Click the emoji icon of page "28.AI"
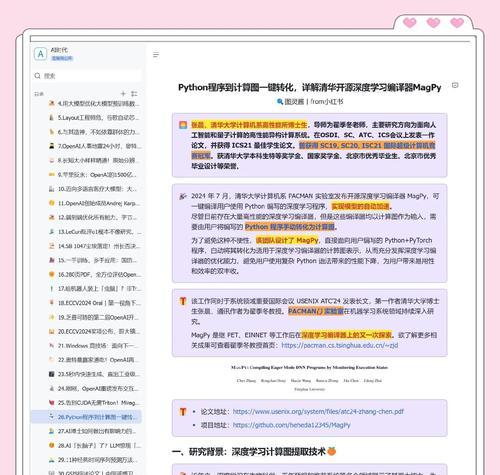Image resolution: width=500 pixels, height=475 pixels. coord(52,446)
